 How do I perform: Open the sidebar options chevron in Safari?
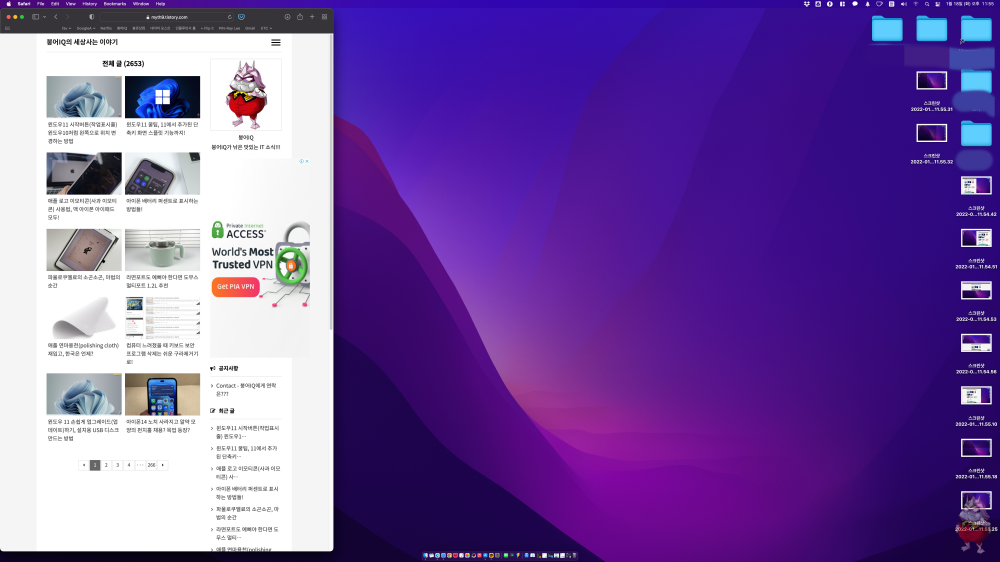tap(44, 17)
